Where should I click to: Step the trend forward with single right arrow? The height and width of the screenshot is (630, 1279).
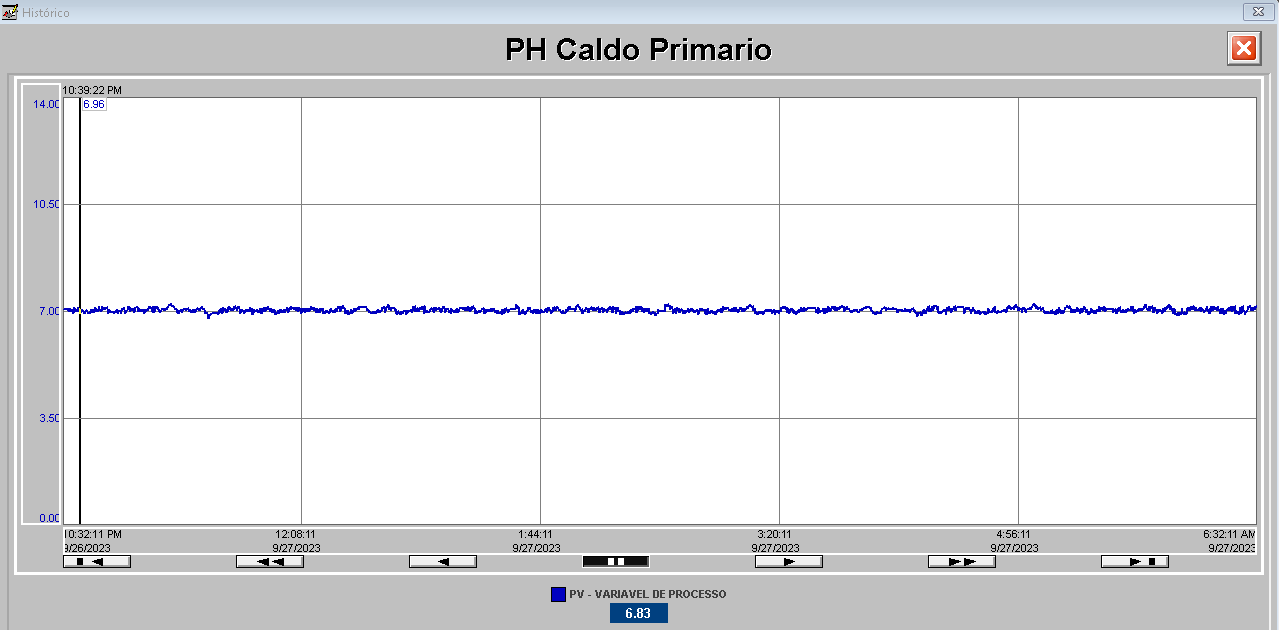(x=789, y=561)
